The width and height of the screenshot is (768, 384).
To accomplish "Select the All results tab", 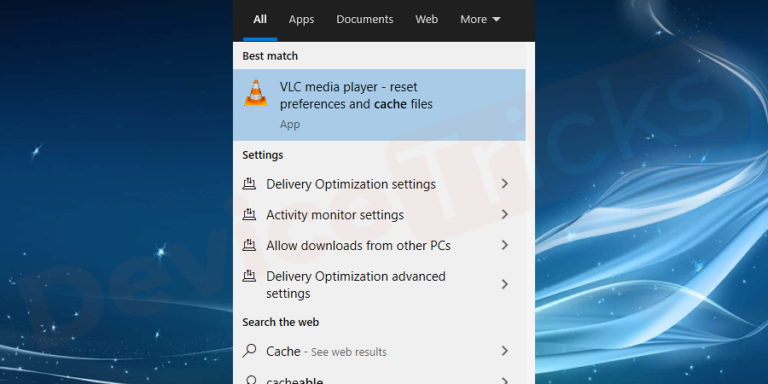I will [260, 20].
